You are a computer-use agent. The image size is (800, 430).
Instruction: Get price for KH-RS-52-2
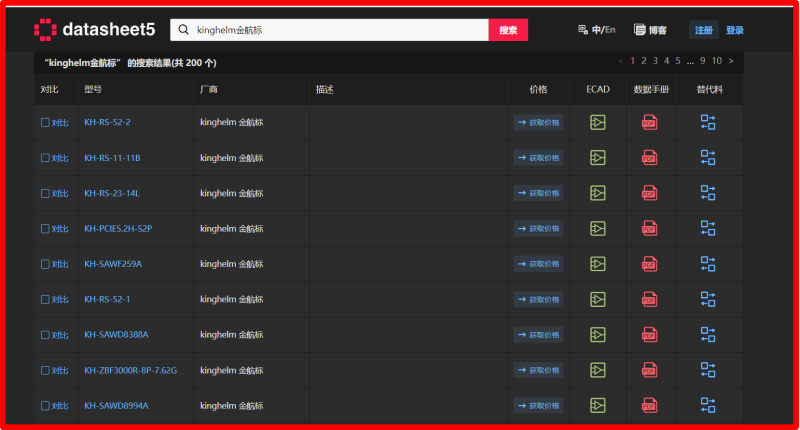538,122
